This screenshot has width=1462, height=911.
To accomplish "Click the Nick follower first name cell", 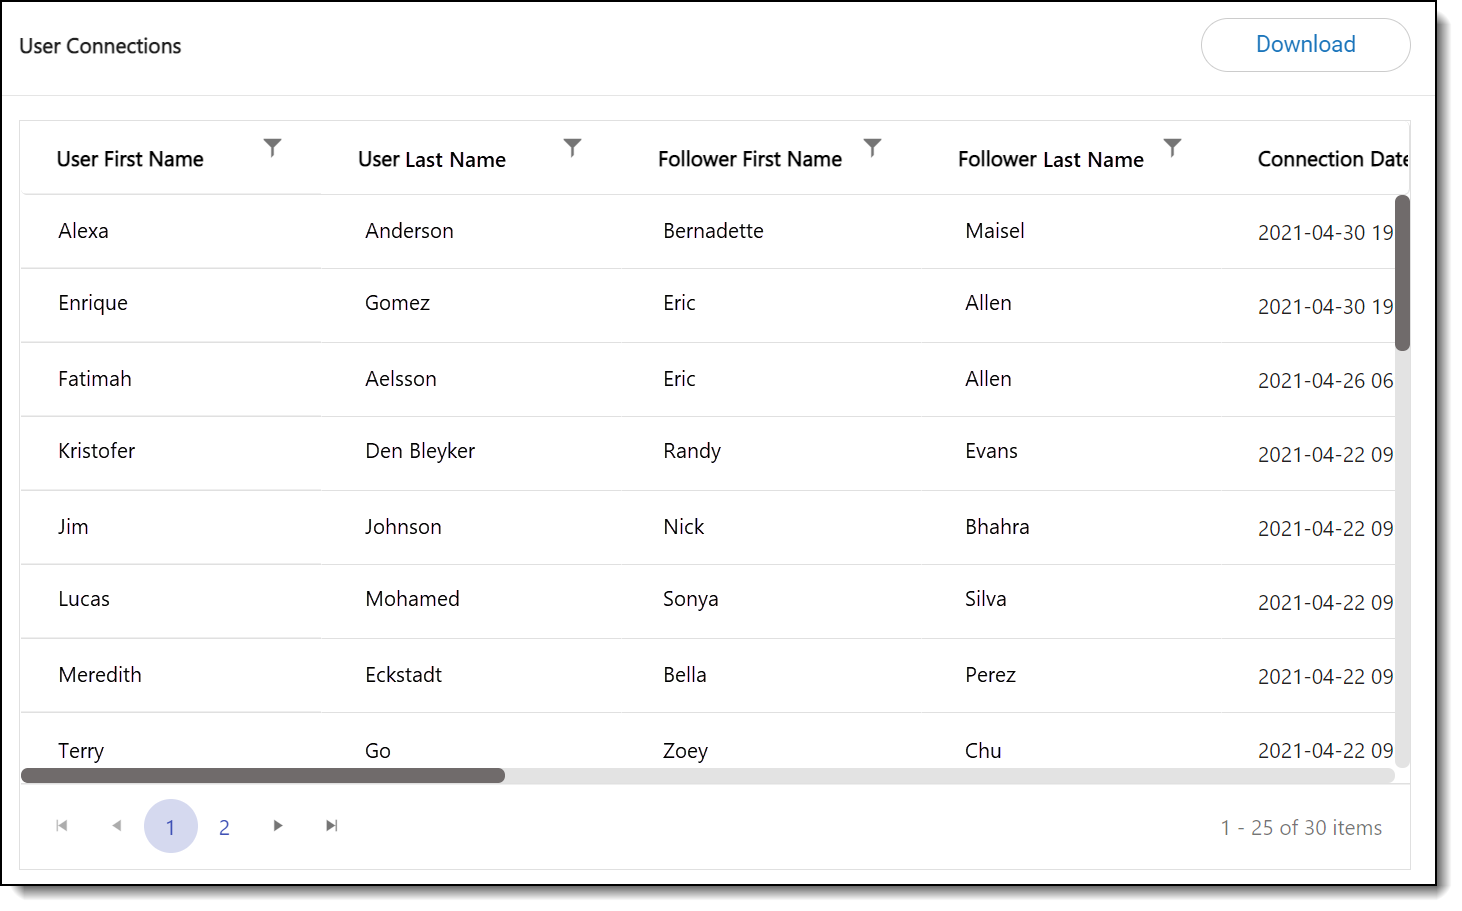I will pyautogui.click(x=684, y=527).
